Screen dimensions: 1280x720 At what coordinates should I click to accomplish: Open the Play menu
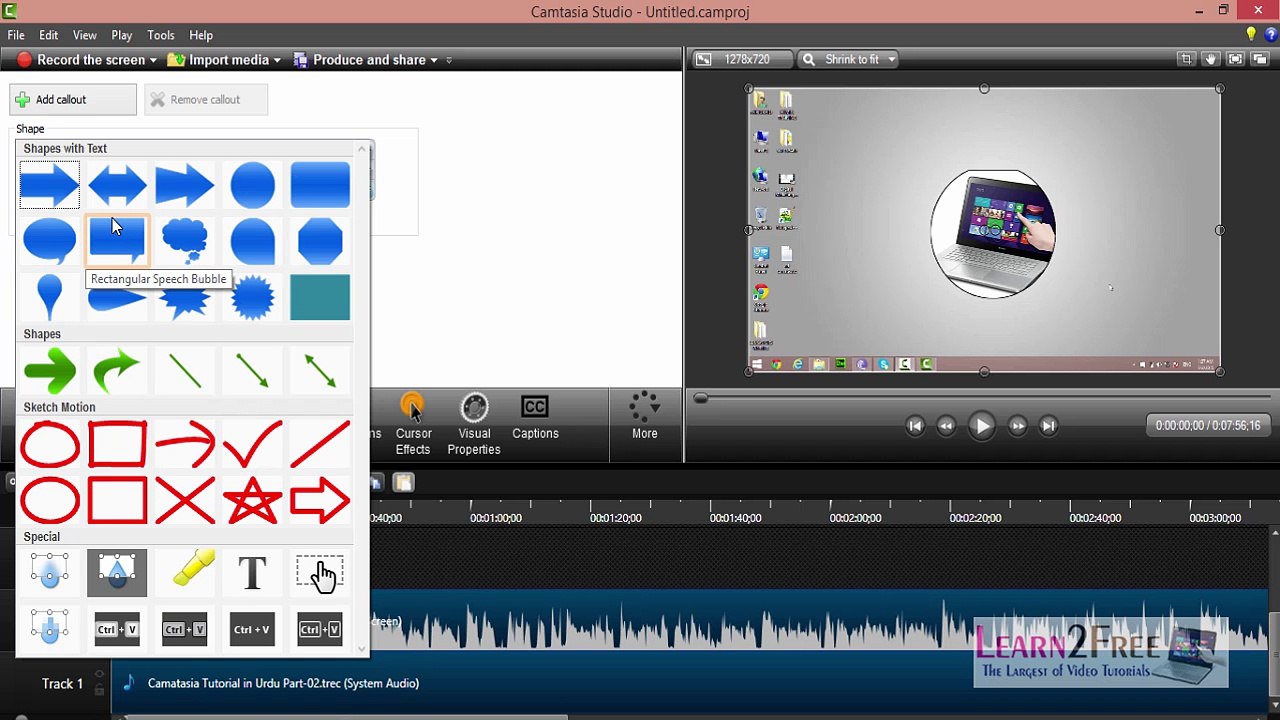pos(122,35)
